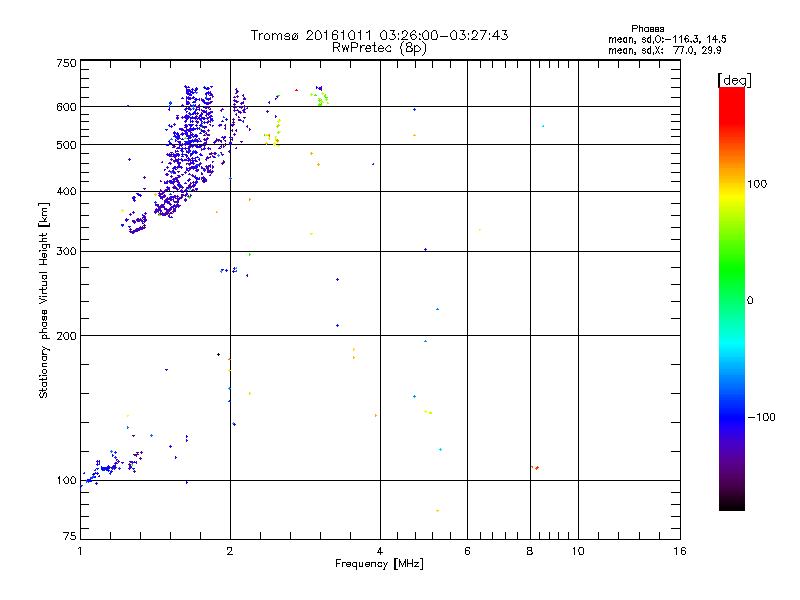
Task: Click 'mean, sd,X: 77.0, 29.9' statistics line
Action: point(665,50)
